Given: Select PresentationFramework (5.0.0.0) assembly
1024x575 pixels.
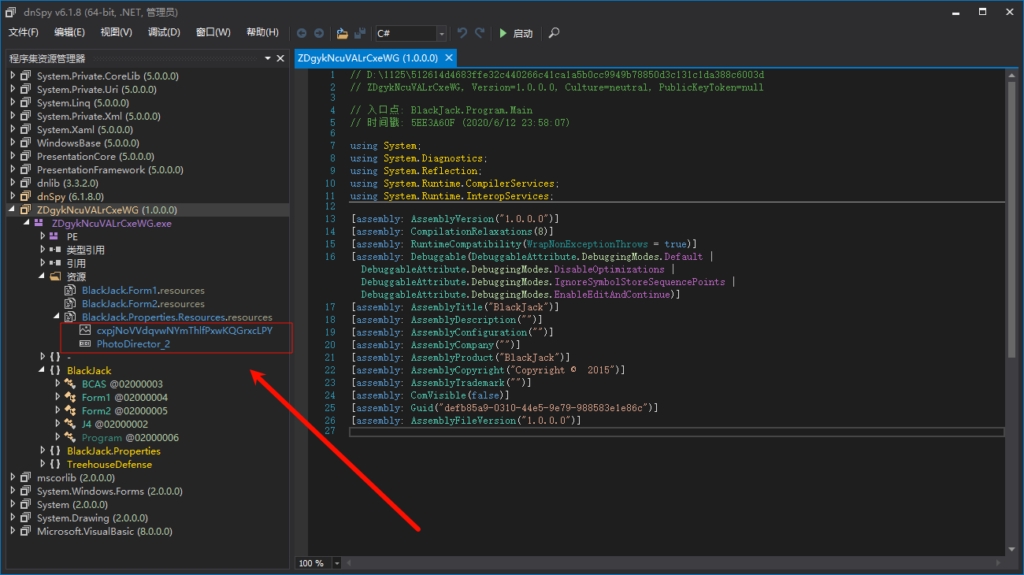Looking at the screenshot, I should pos(110,170).
